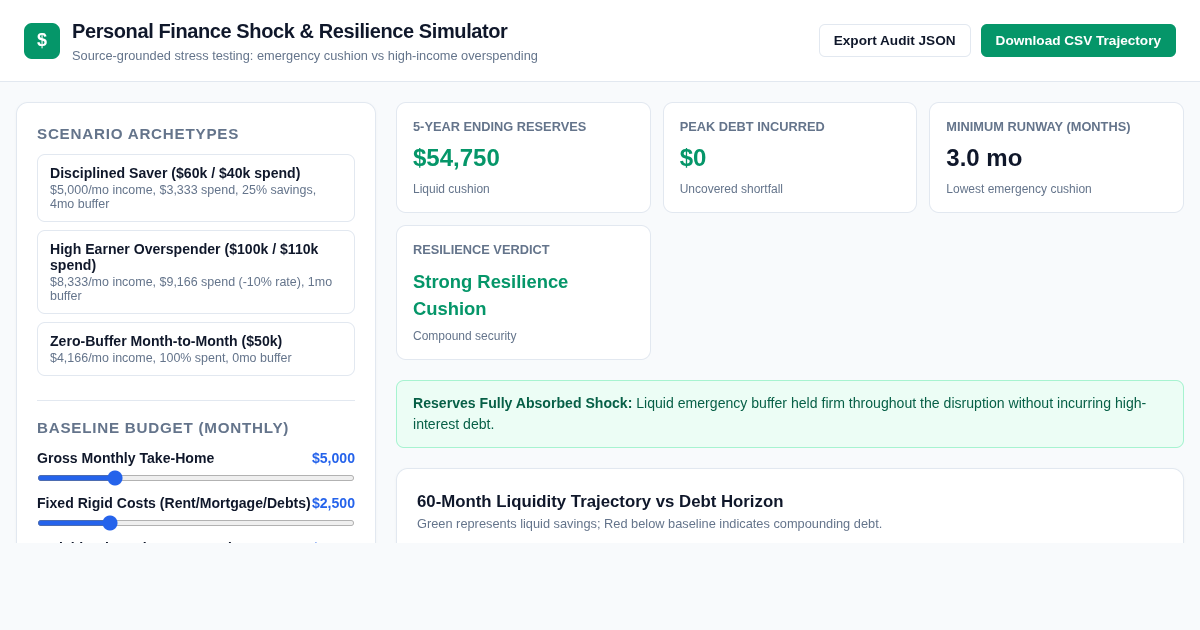Click the $2,500 fixed costs value
This screenshot has height=630, width=1200.
[x=333, y=503]
